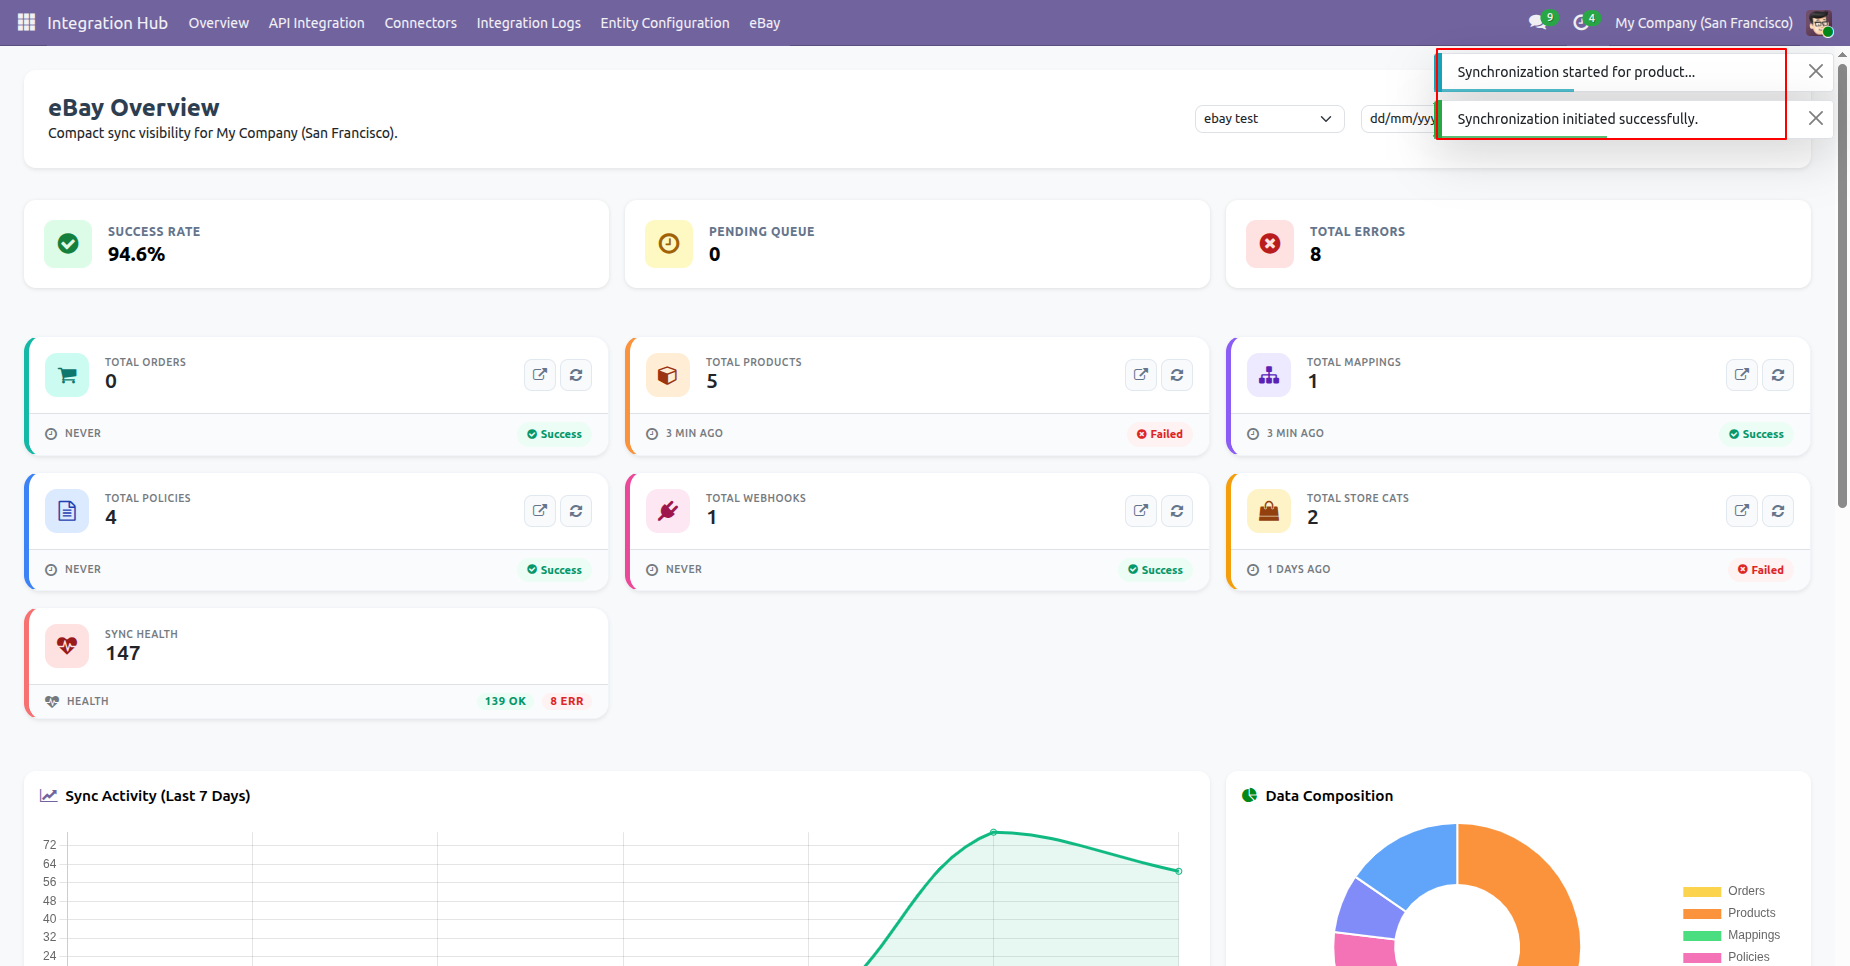1850x966 pixels.
Task: Open the Integration Logs menu
Action: [529, 23]
